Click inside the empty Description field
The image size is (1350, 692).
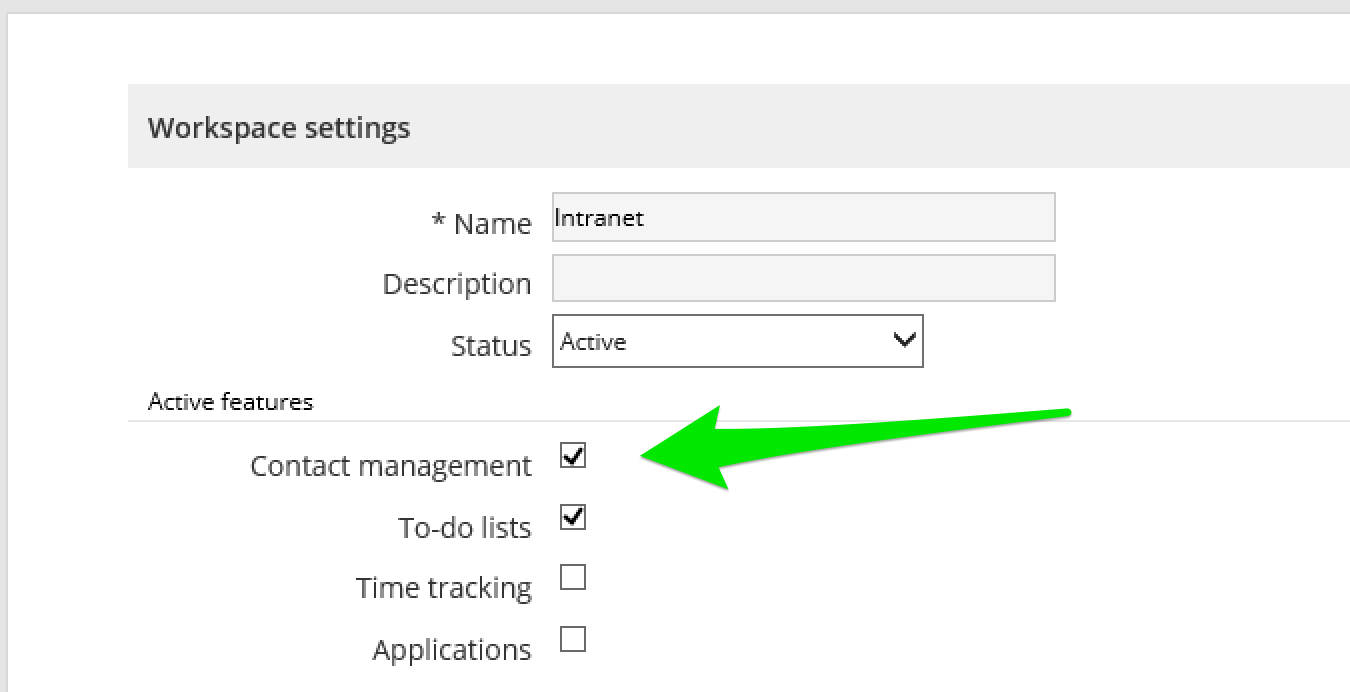point(800,278)
